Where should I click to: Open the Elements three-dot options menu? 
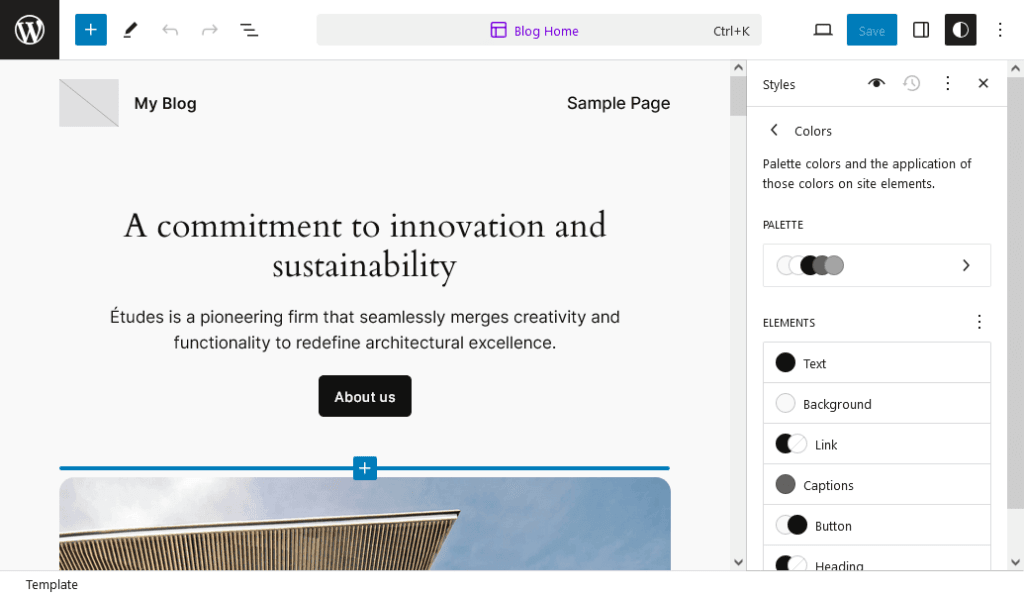pos(979,322)
